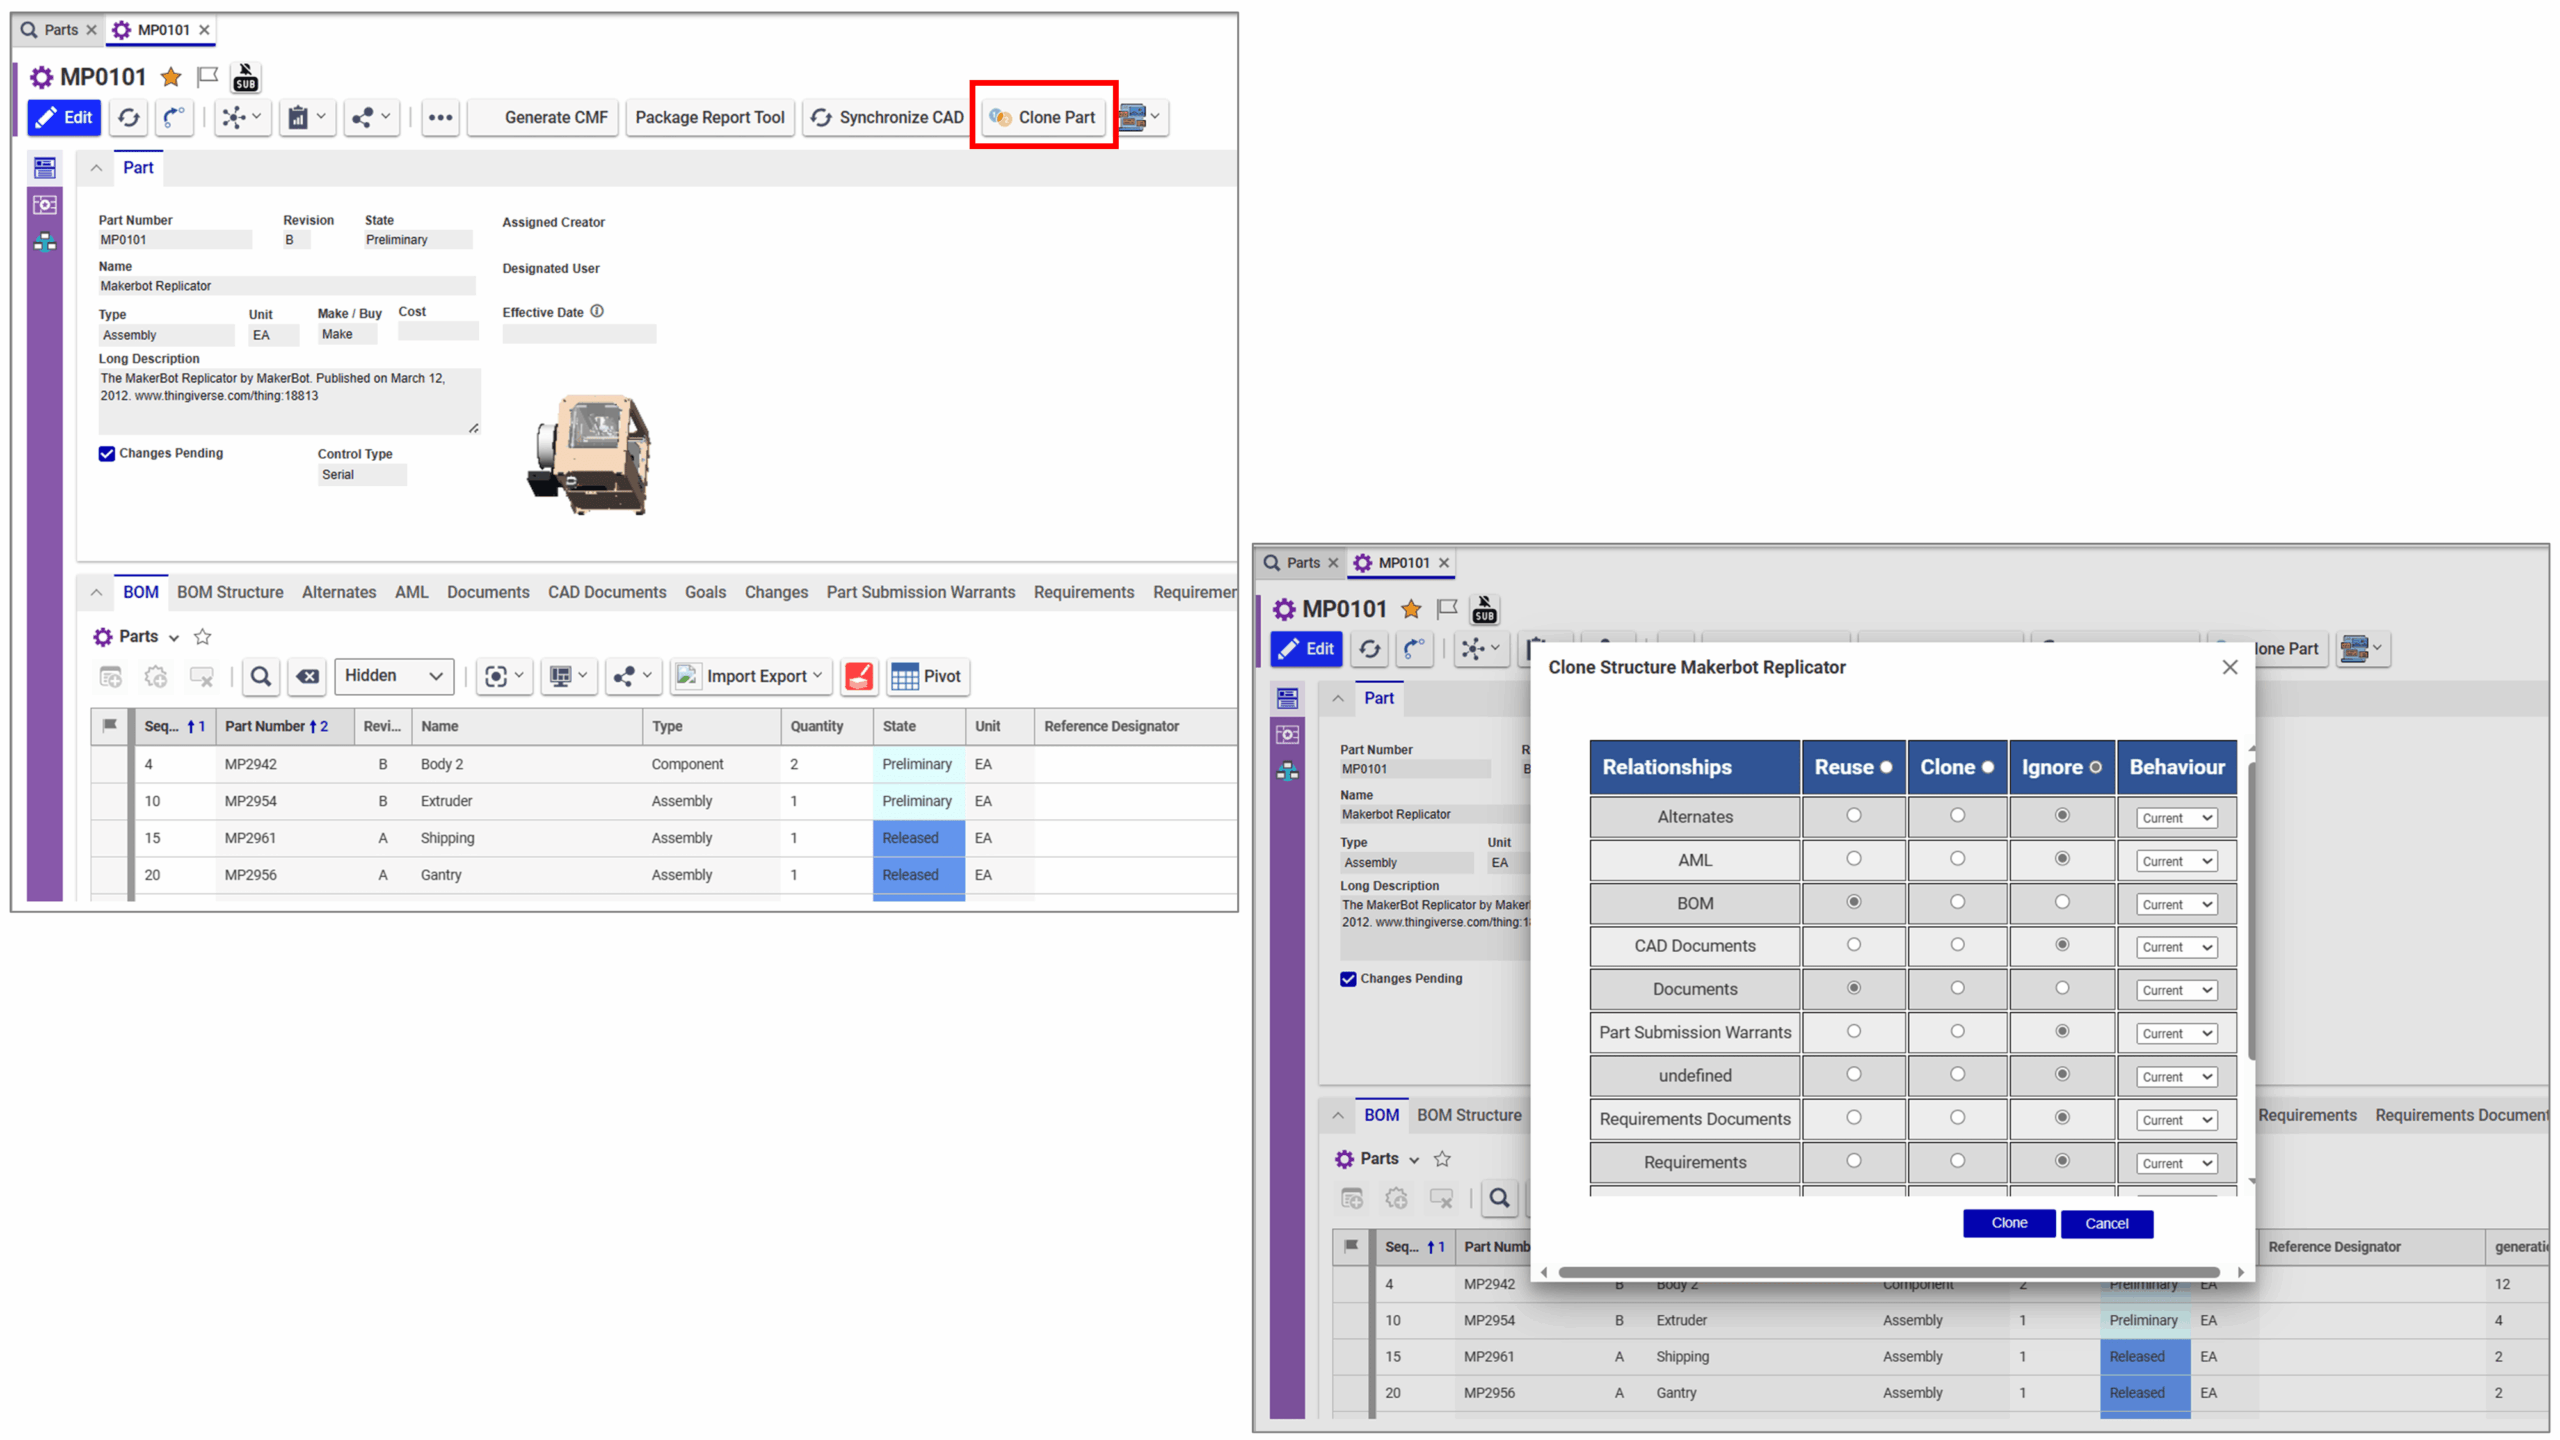
Task: Click the star favorite icon in right window header
Action: [1411, 609]
